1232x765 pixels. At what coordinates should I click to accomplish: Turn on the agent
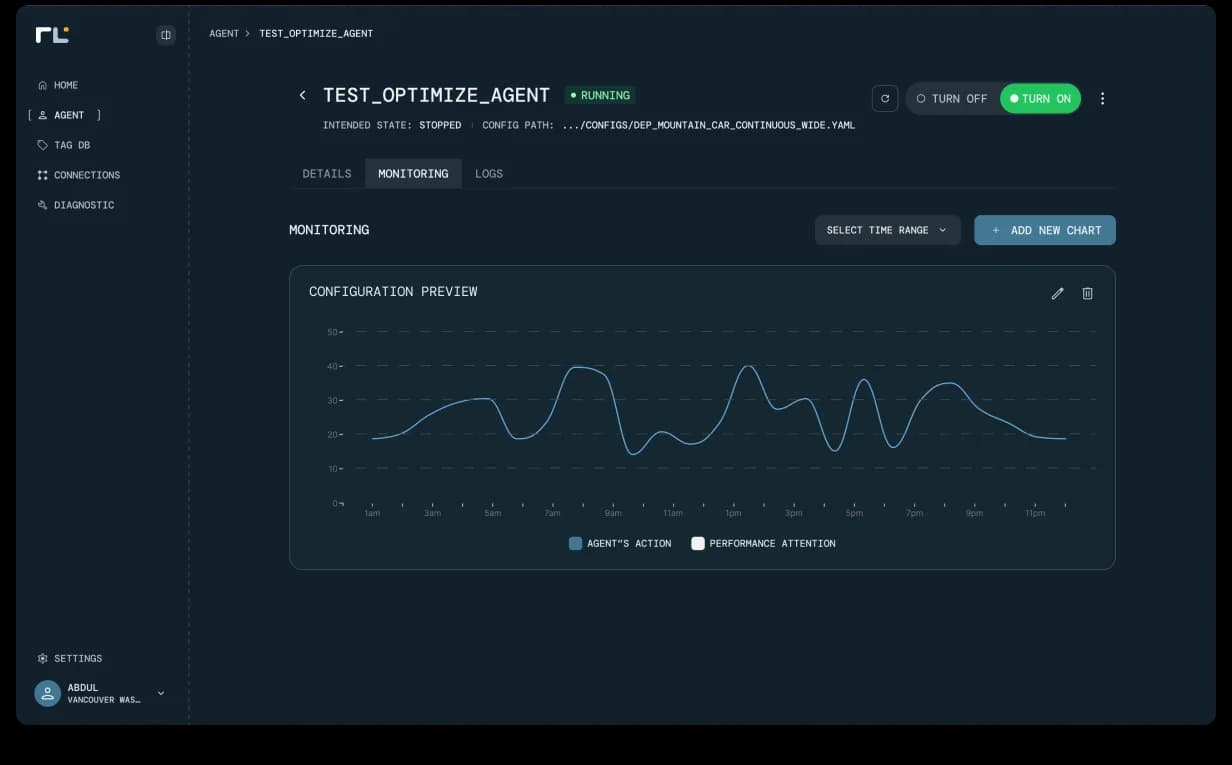[1040, 98]
